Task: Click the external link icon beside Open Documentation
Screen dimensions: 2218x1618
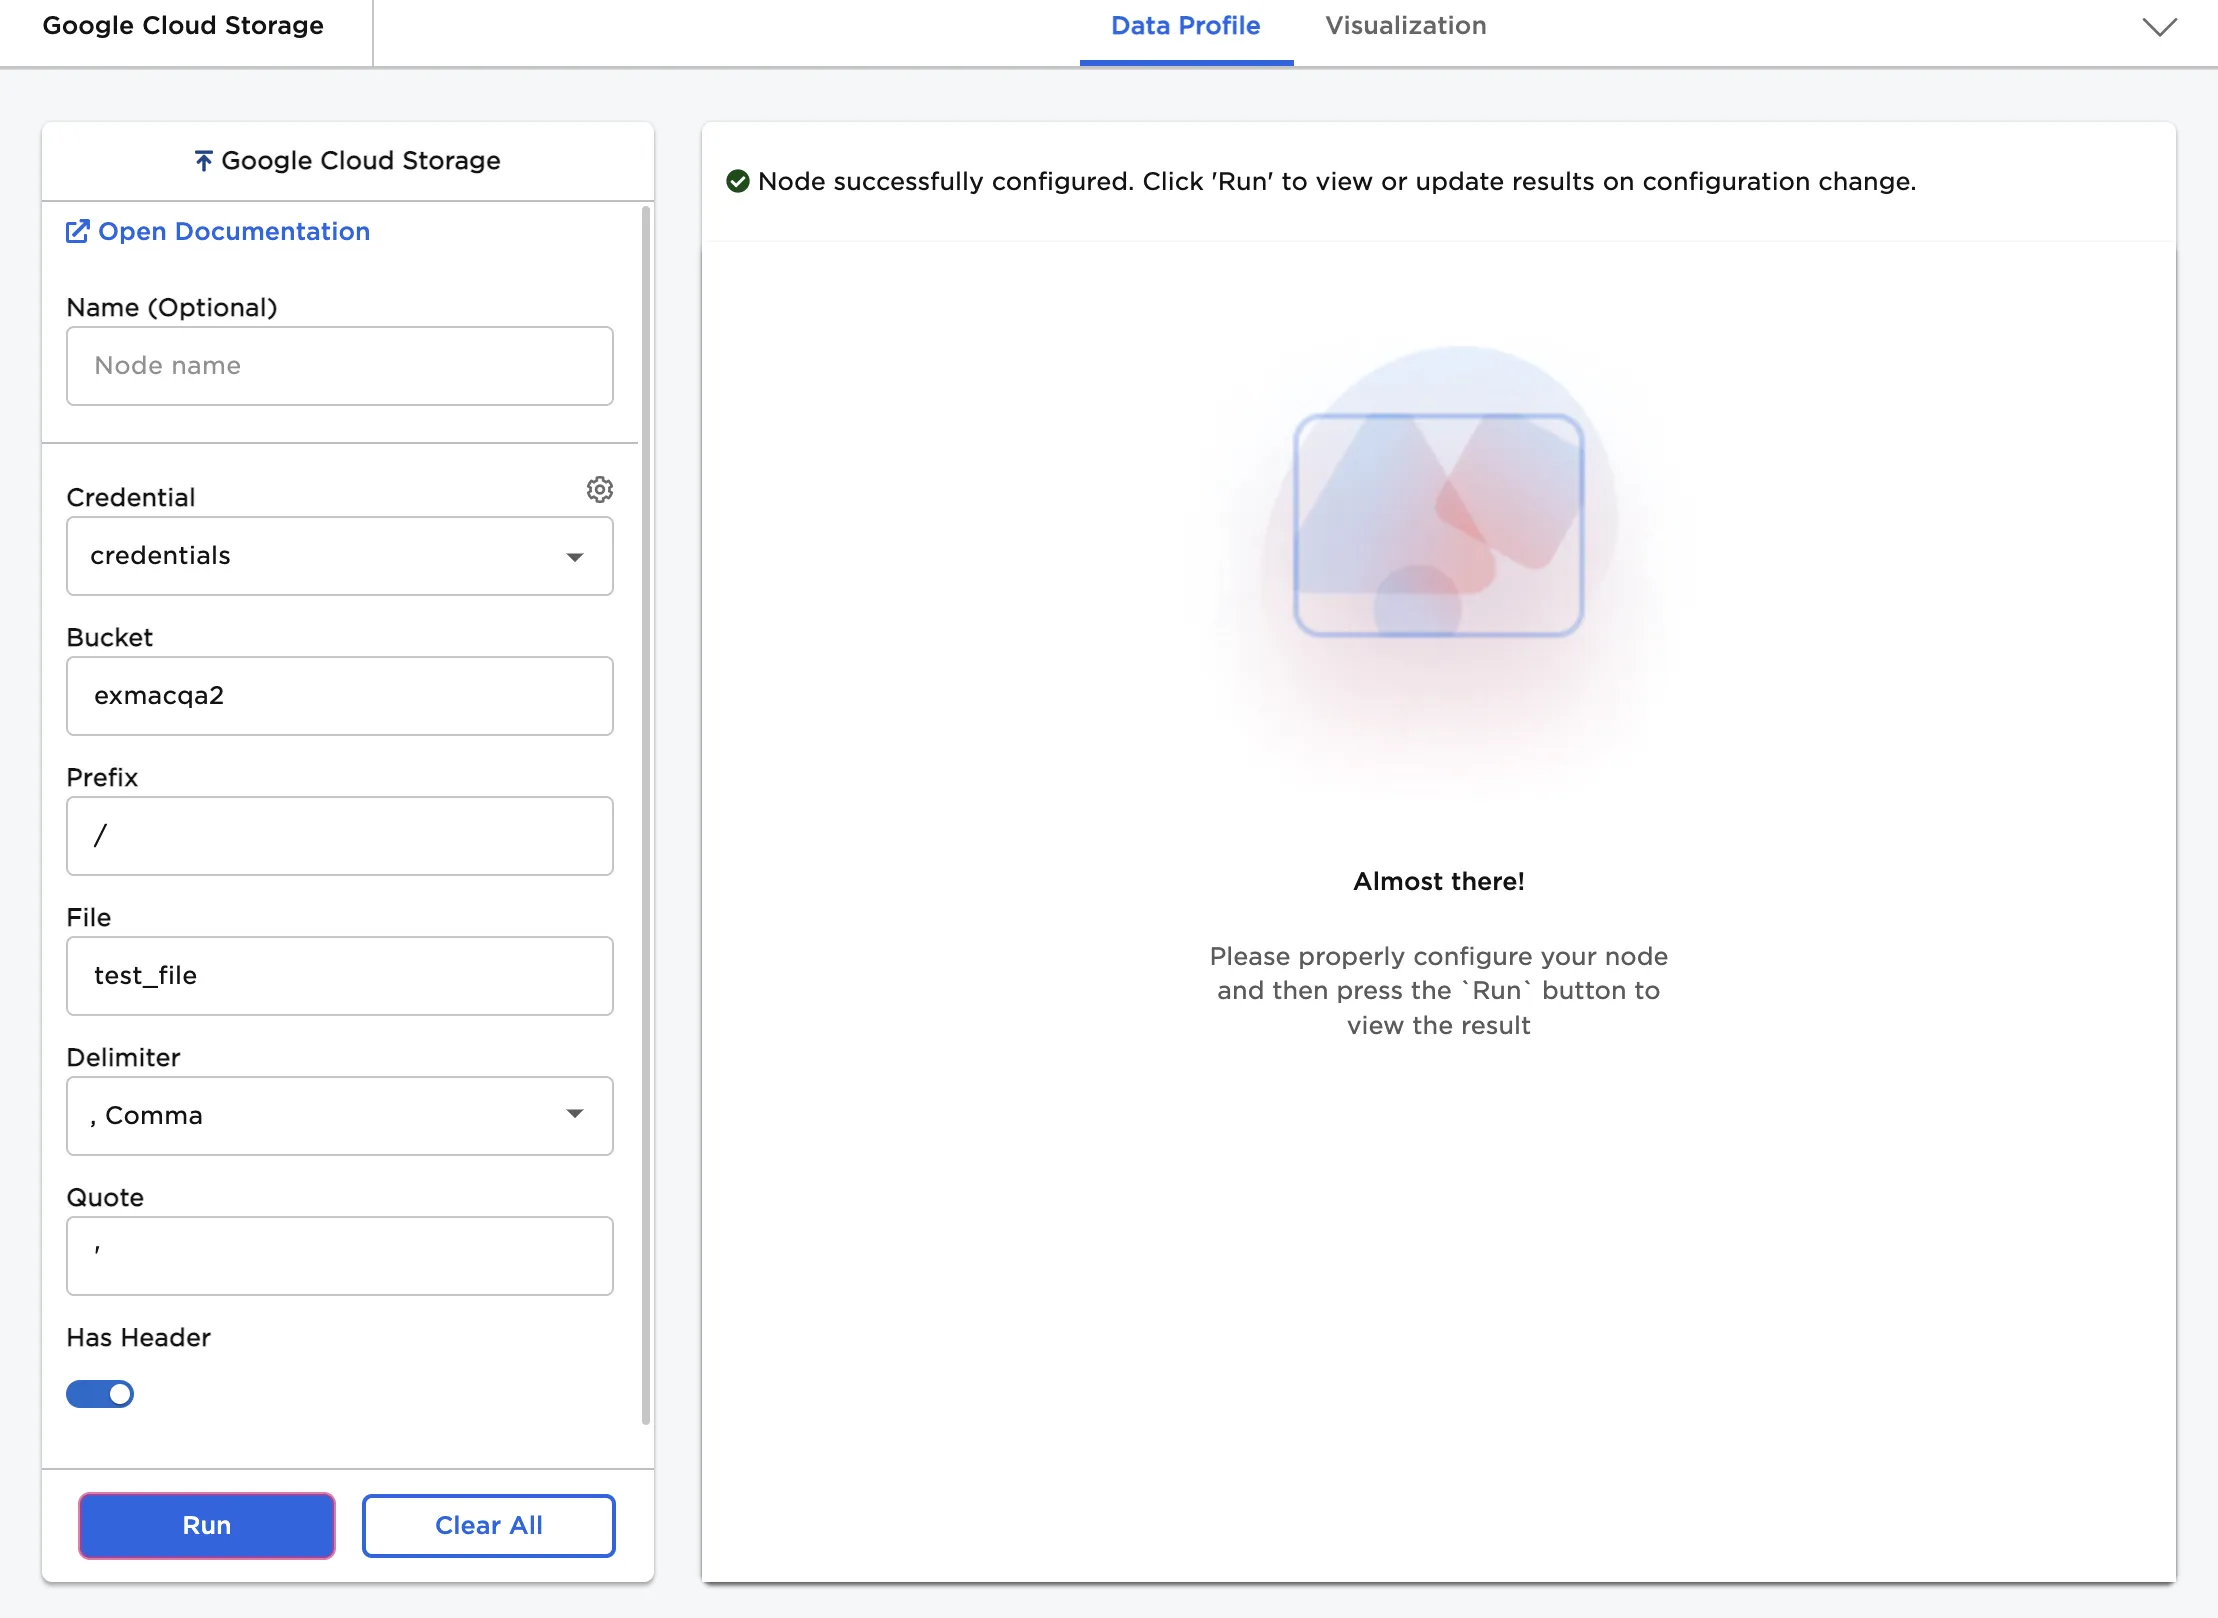Action: point(77,232)
